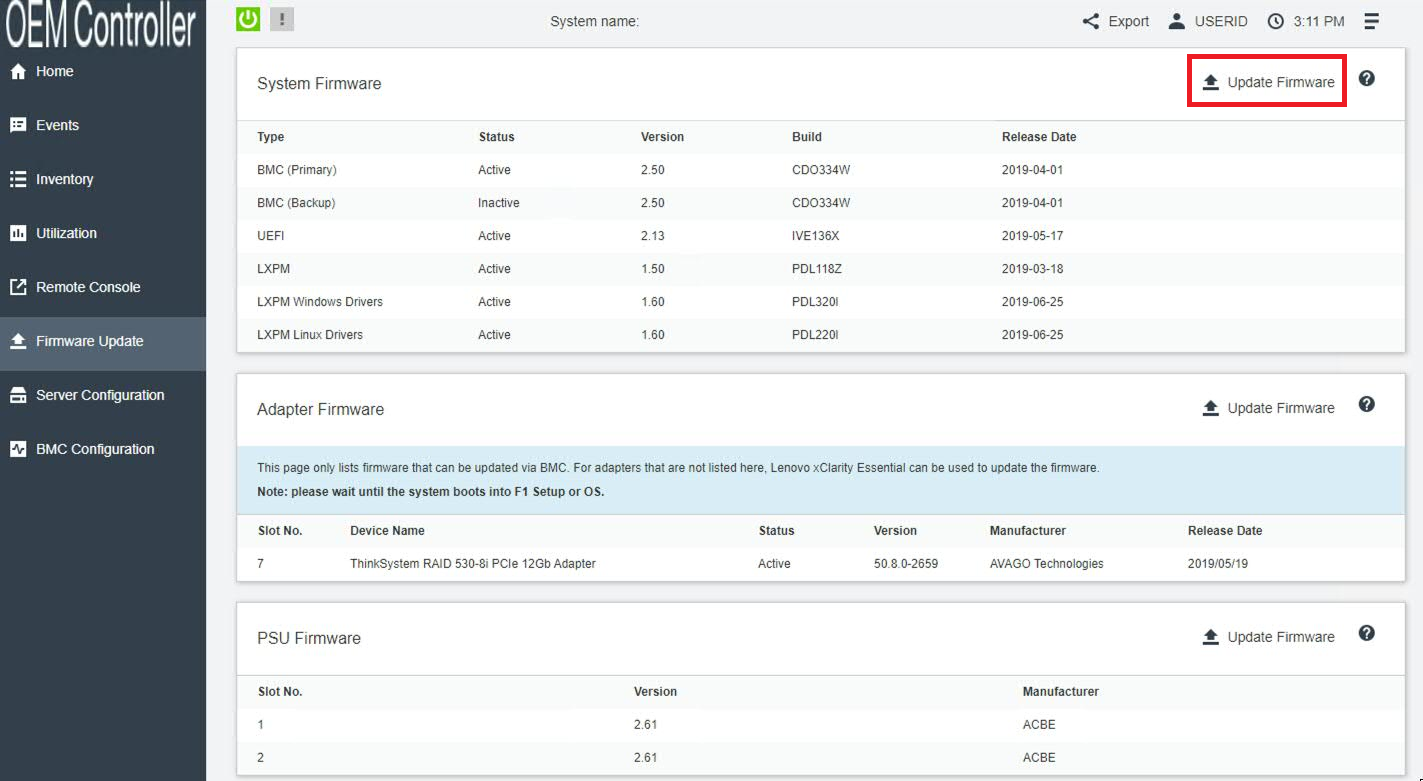Screen dimensions: 1423x781
Task: Click the Server Configuration icon in sidebar
Action: 17,395
